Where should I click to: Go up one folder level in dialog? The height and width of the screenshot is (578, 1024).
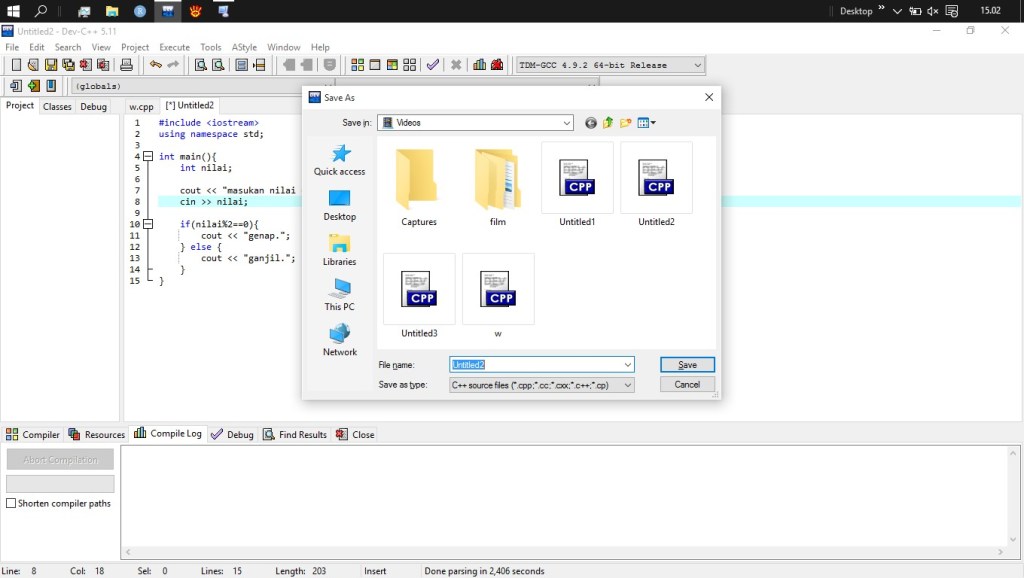click(x=608, y=123)
